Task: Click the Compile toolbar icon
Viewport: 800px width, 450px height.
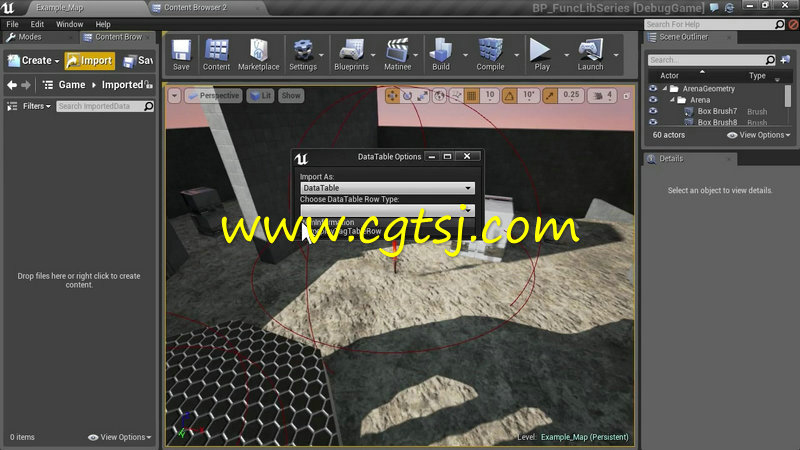Action: [490, 54]
